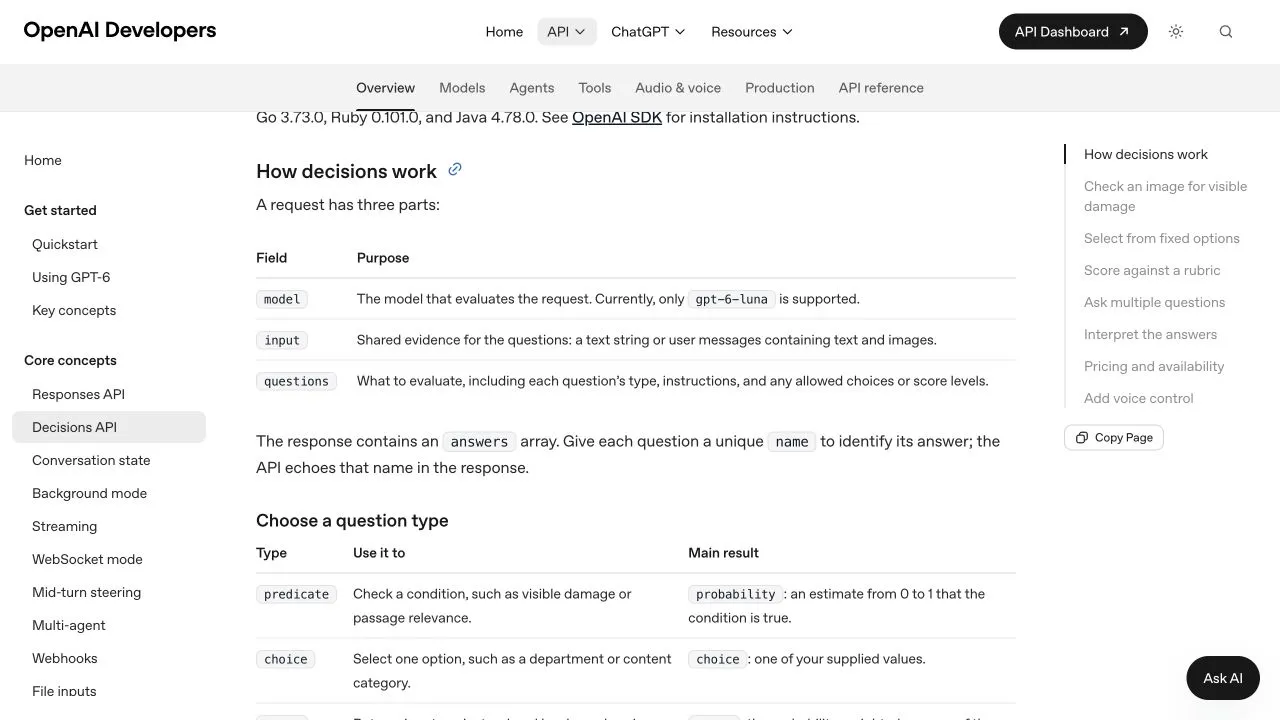The width and height of the screenshot is (1280, 720).
Task: Jump to Check an image for visible damage
Action: click(x=1166, y=196)
